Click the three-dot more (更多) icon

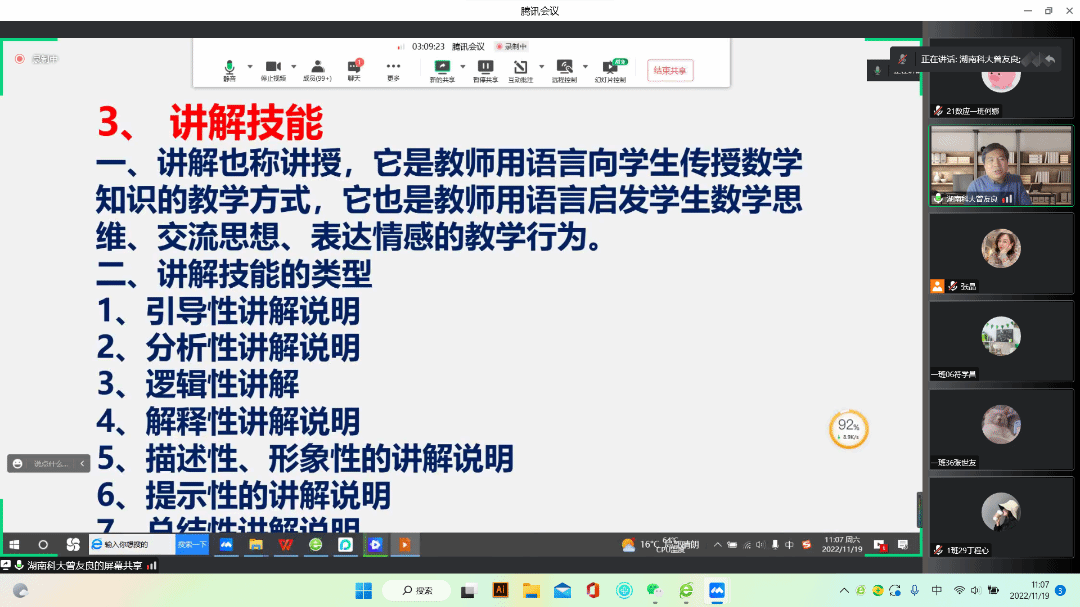click(393, 67)
